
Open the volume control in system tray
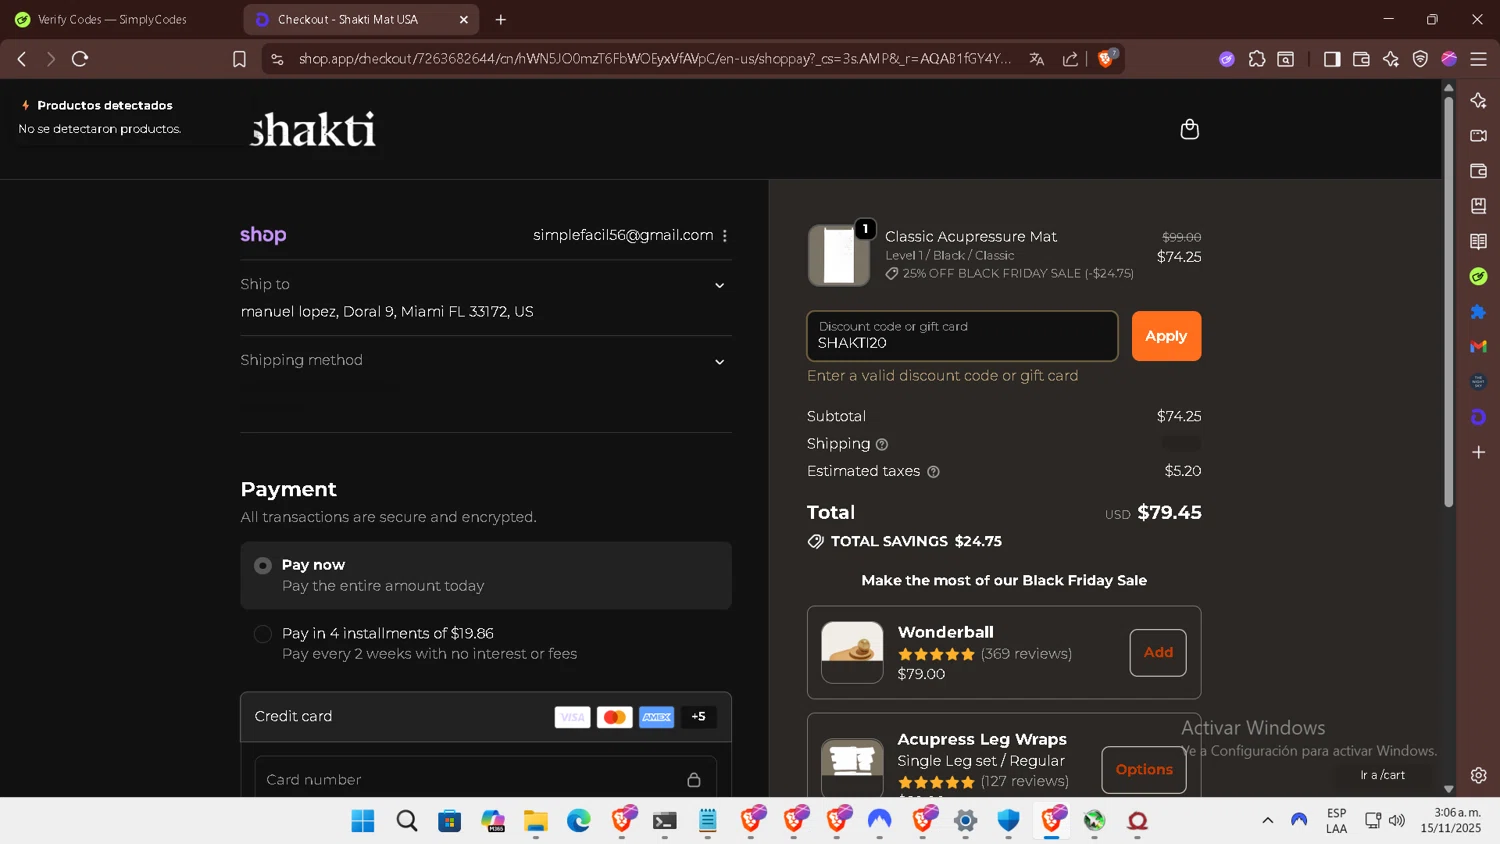pos(1397,820)
